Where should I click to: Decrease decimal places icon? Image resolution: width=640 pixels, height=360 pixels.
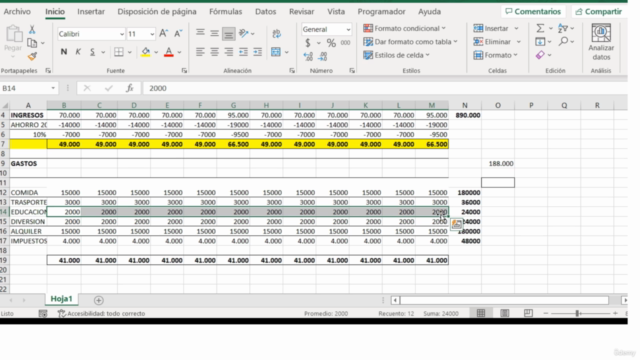coord(322,56)
